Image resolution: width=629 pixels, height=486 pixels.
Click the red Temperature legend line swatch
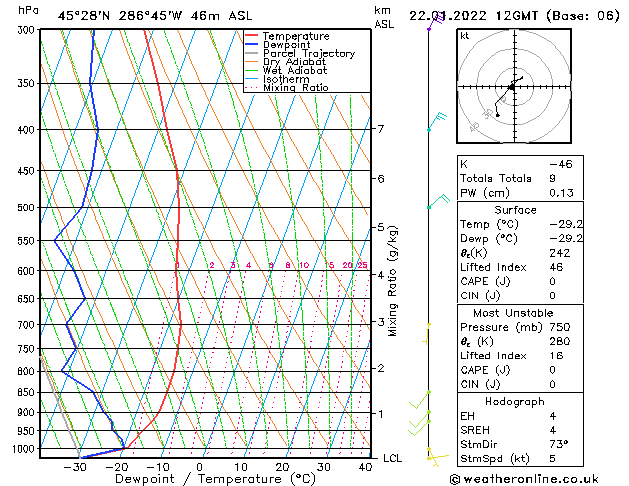252,35
